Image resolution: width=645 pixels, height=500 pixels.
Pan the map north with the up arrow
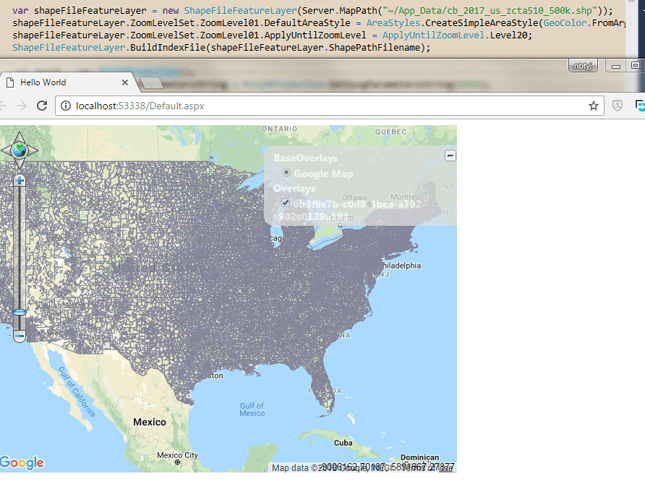(x=19, y=138)
